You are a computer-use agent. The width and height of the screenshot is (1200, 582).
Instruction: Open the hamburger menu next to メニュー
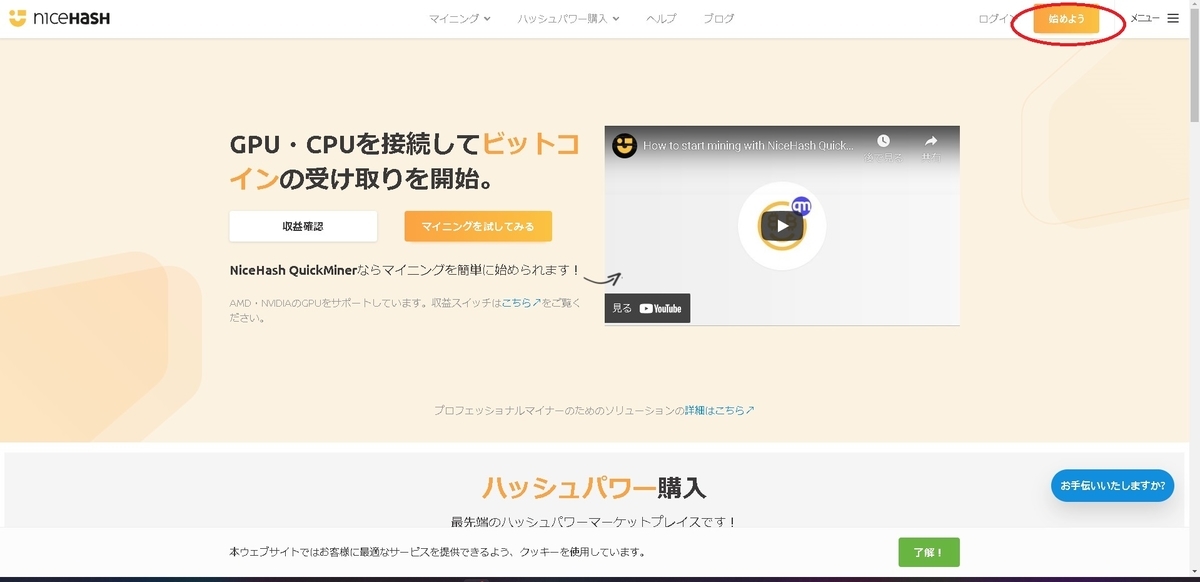pos(1172,17)
